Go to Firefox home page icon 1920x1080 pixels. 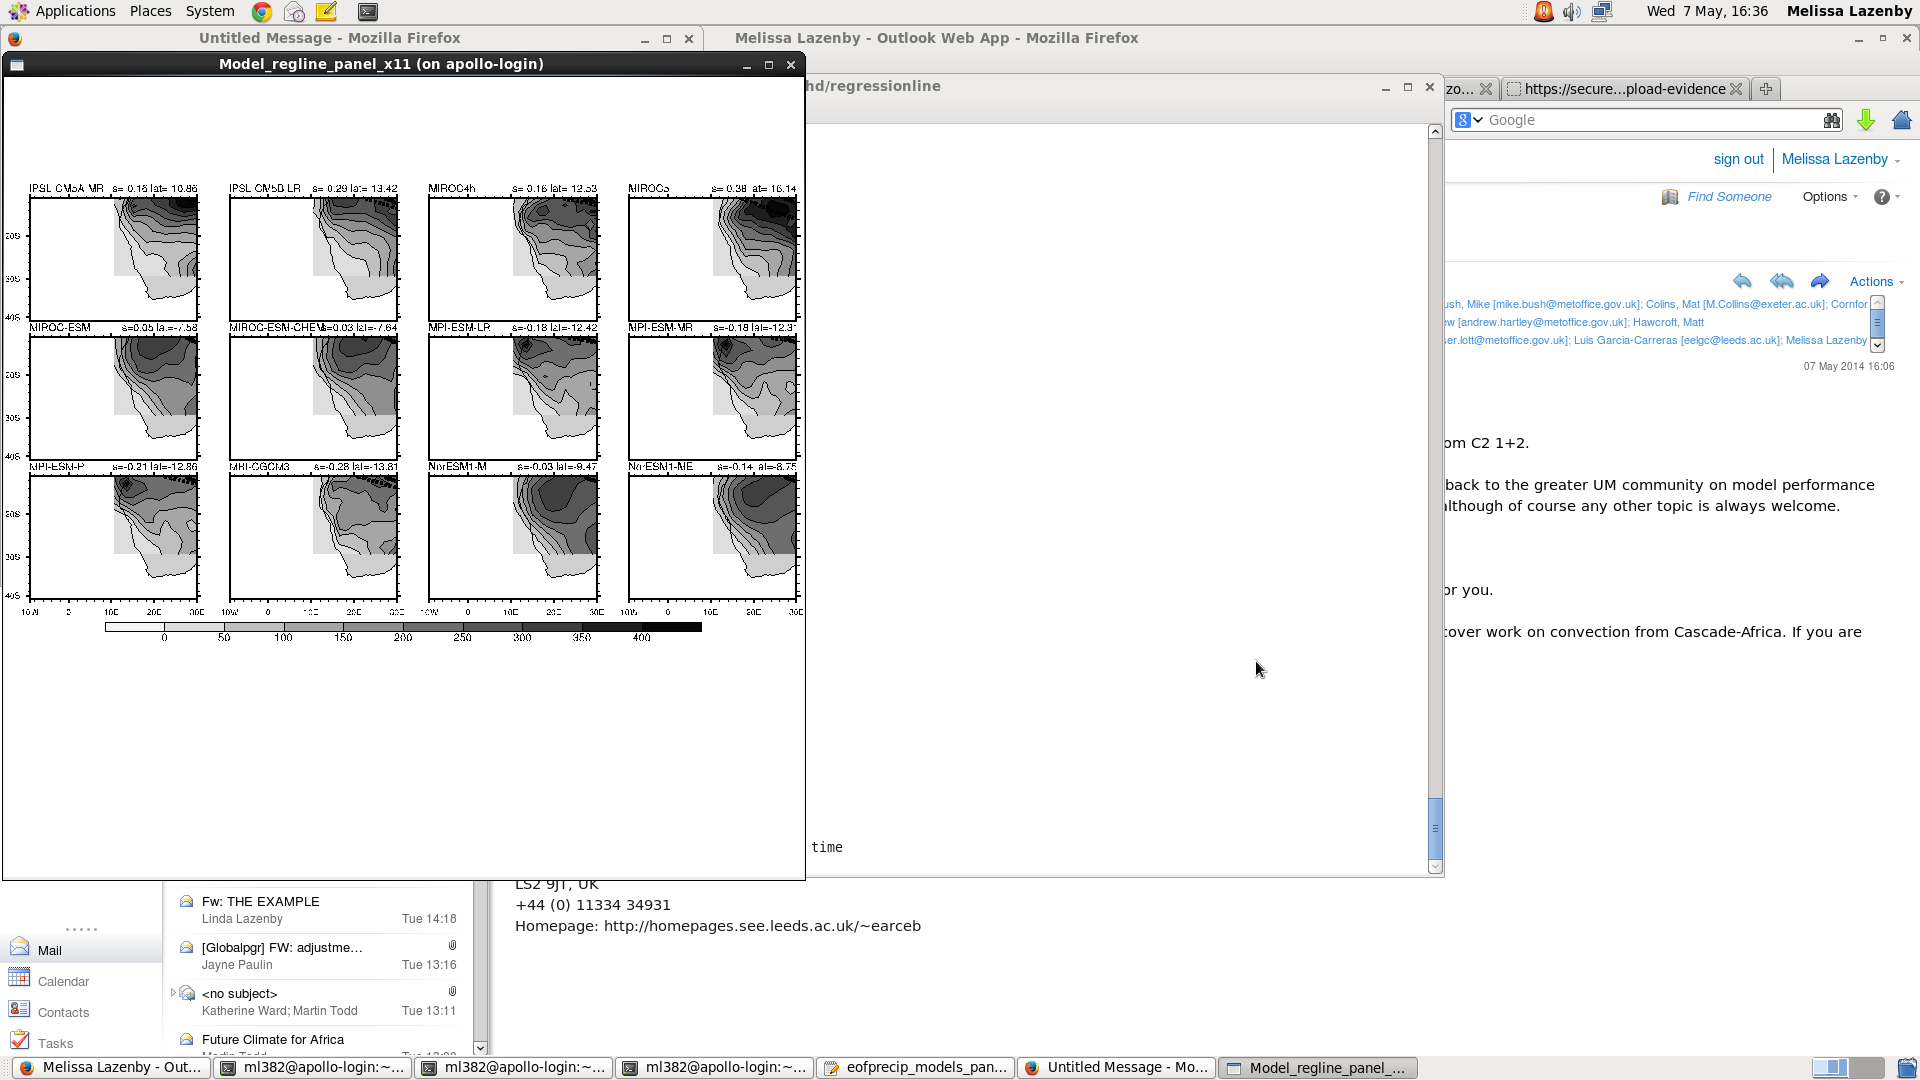pos(1902,120)
